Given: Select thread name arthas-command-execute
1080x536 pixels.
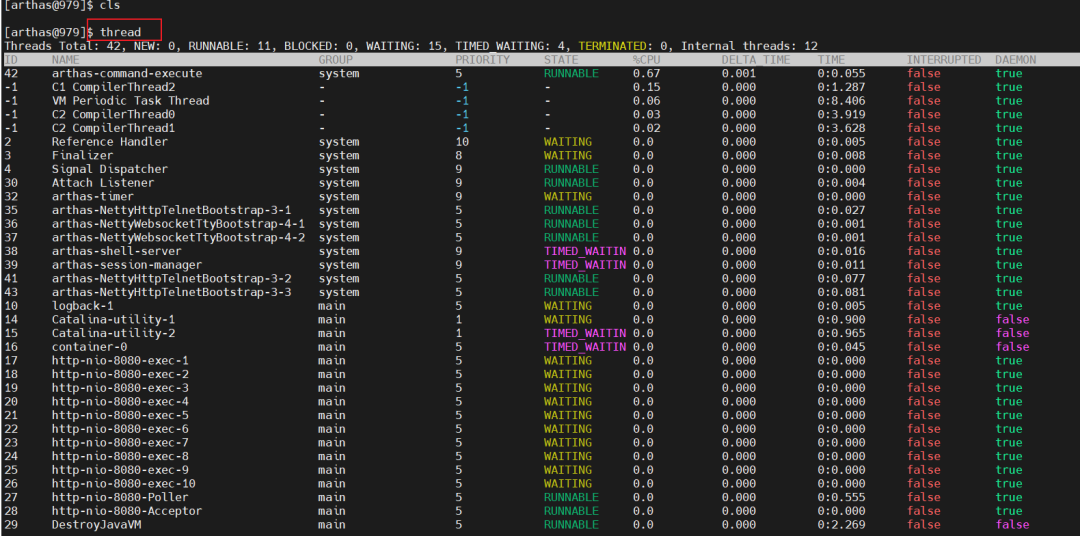Looking at the screenshot, I should click(127, 73).
